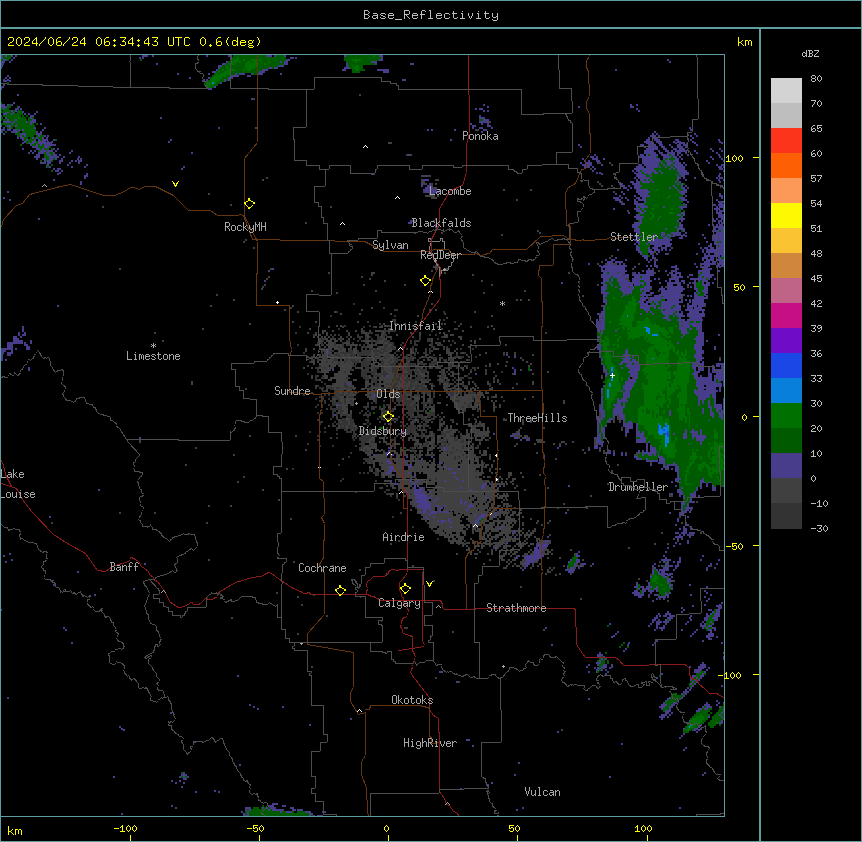Click the white asterisk above Limestone

pos(153,346)
